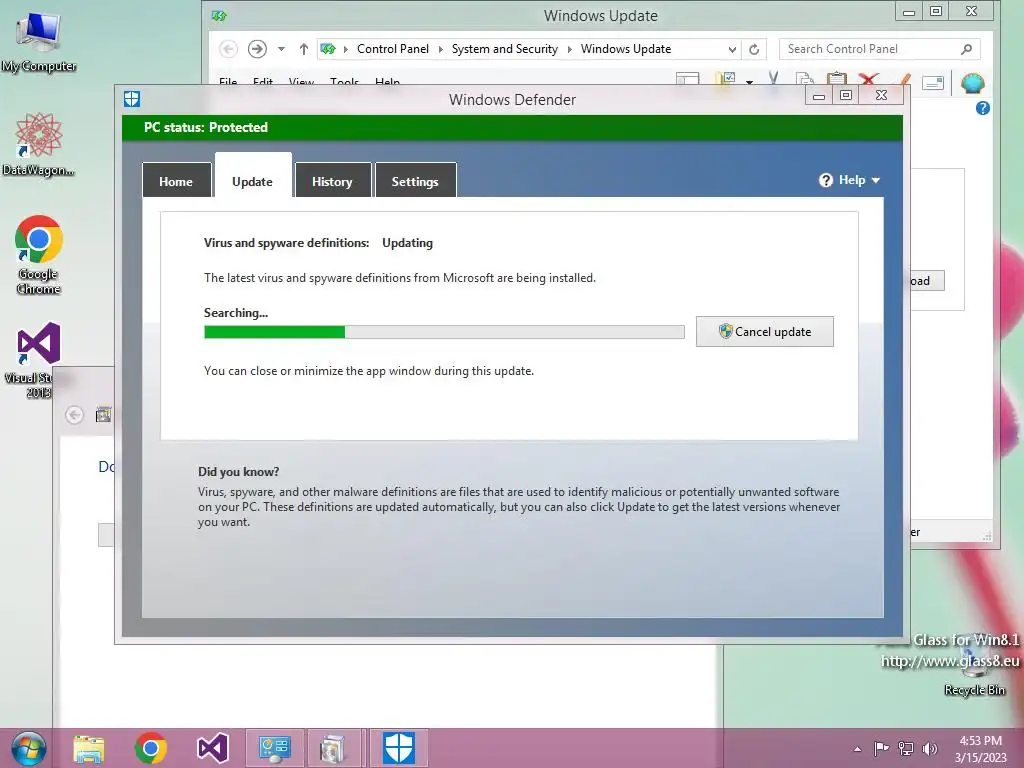Click the network tray icon

coord(906,748)
